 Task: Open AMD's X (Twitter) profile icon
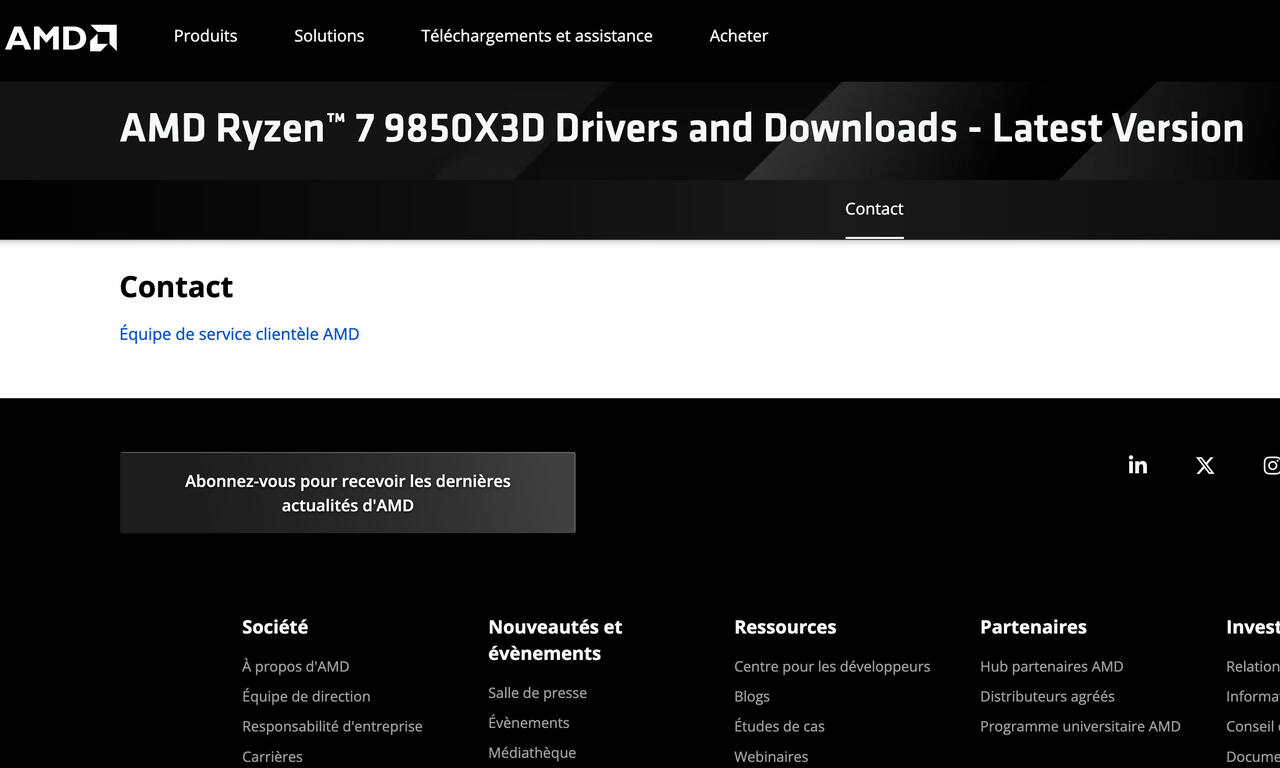tap(1204, 464)
